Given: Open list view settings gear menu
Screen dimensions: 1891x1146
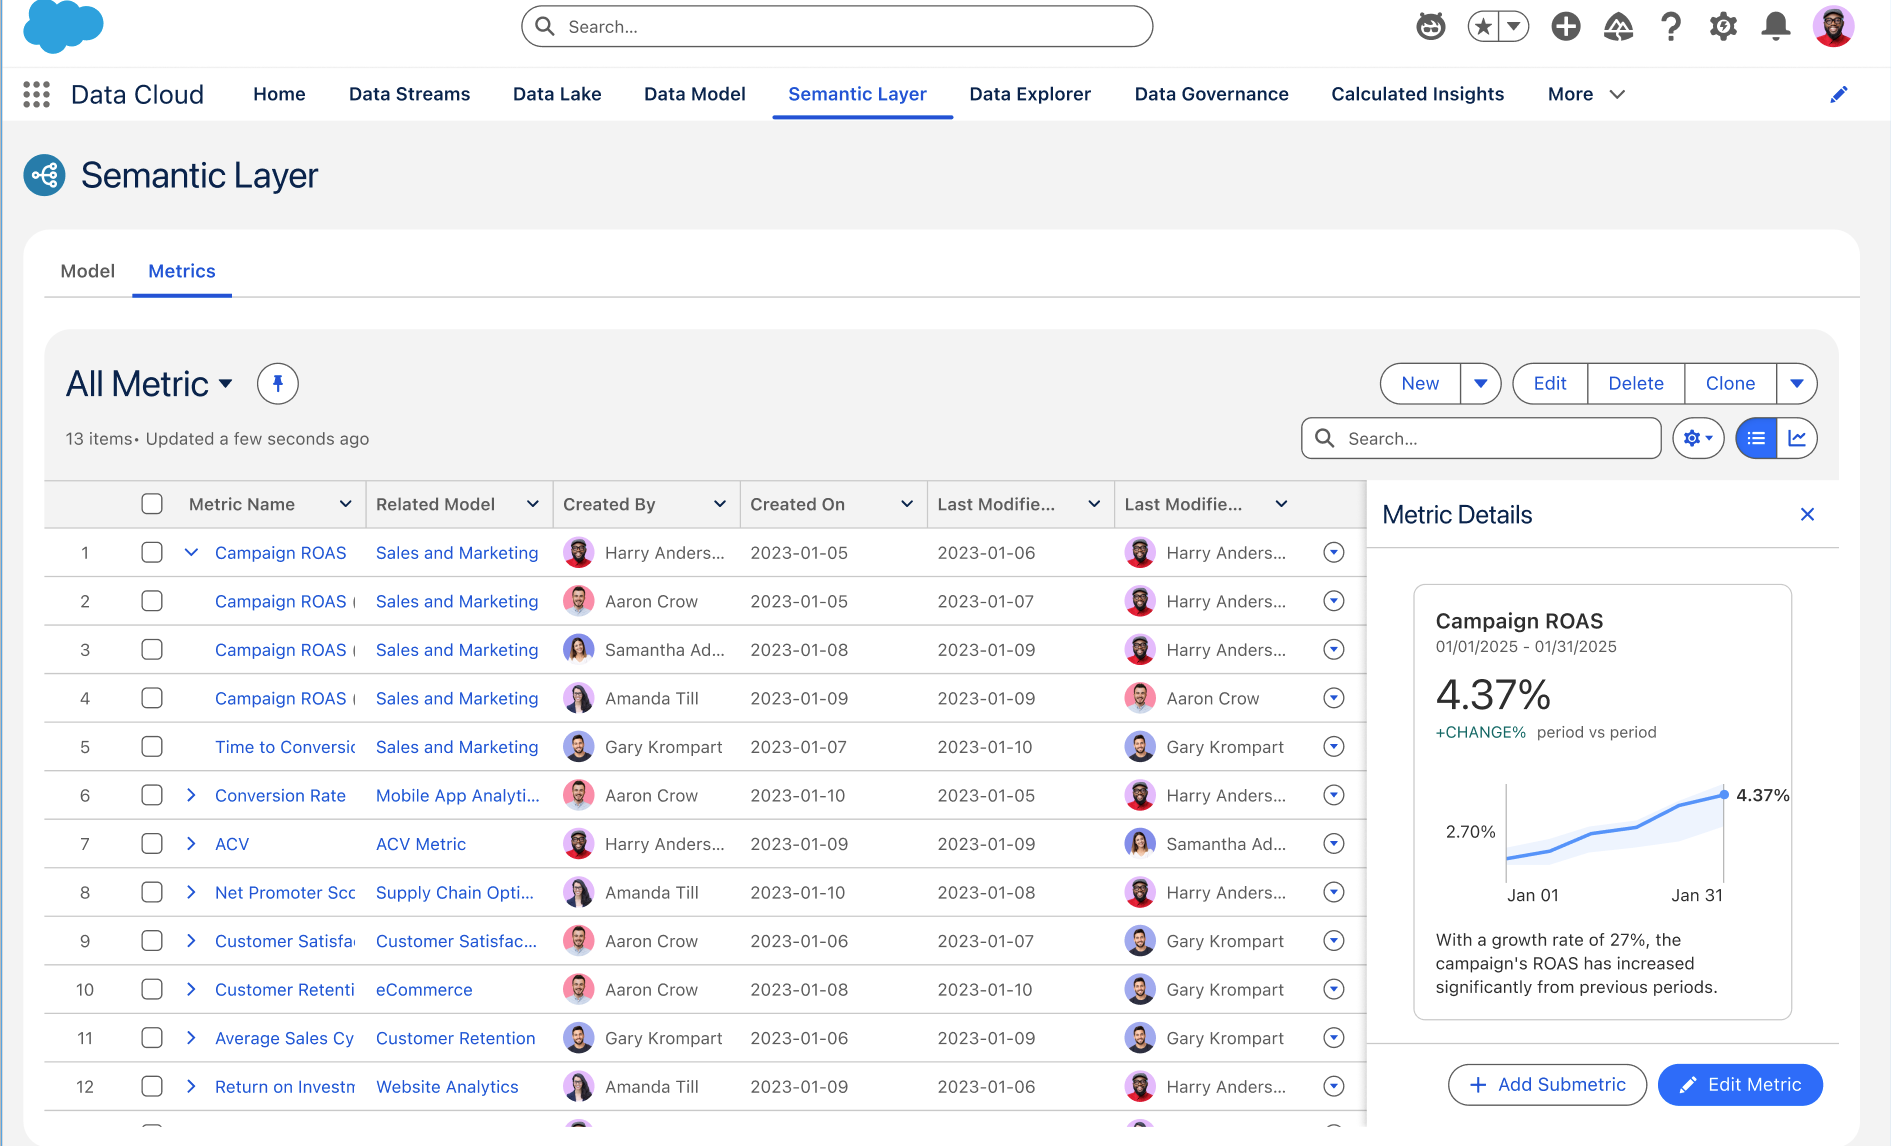Looking at the screenshot, I should click(1697, 439).
